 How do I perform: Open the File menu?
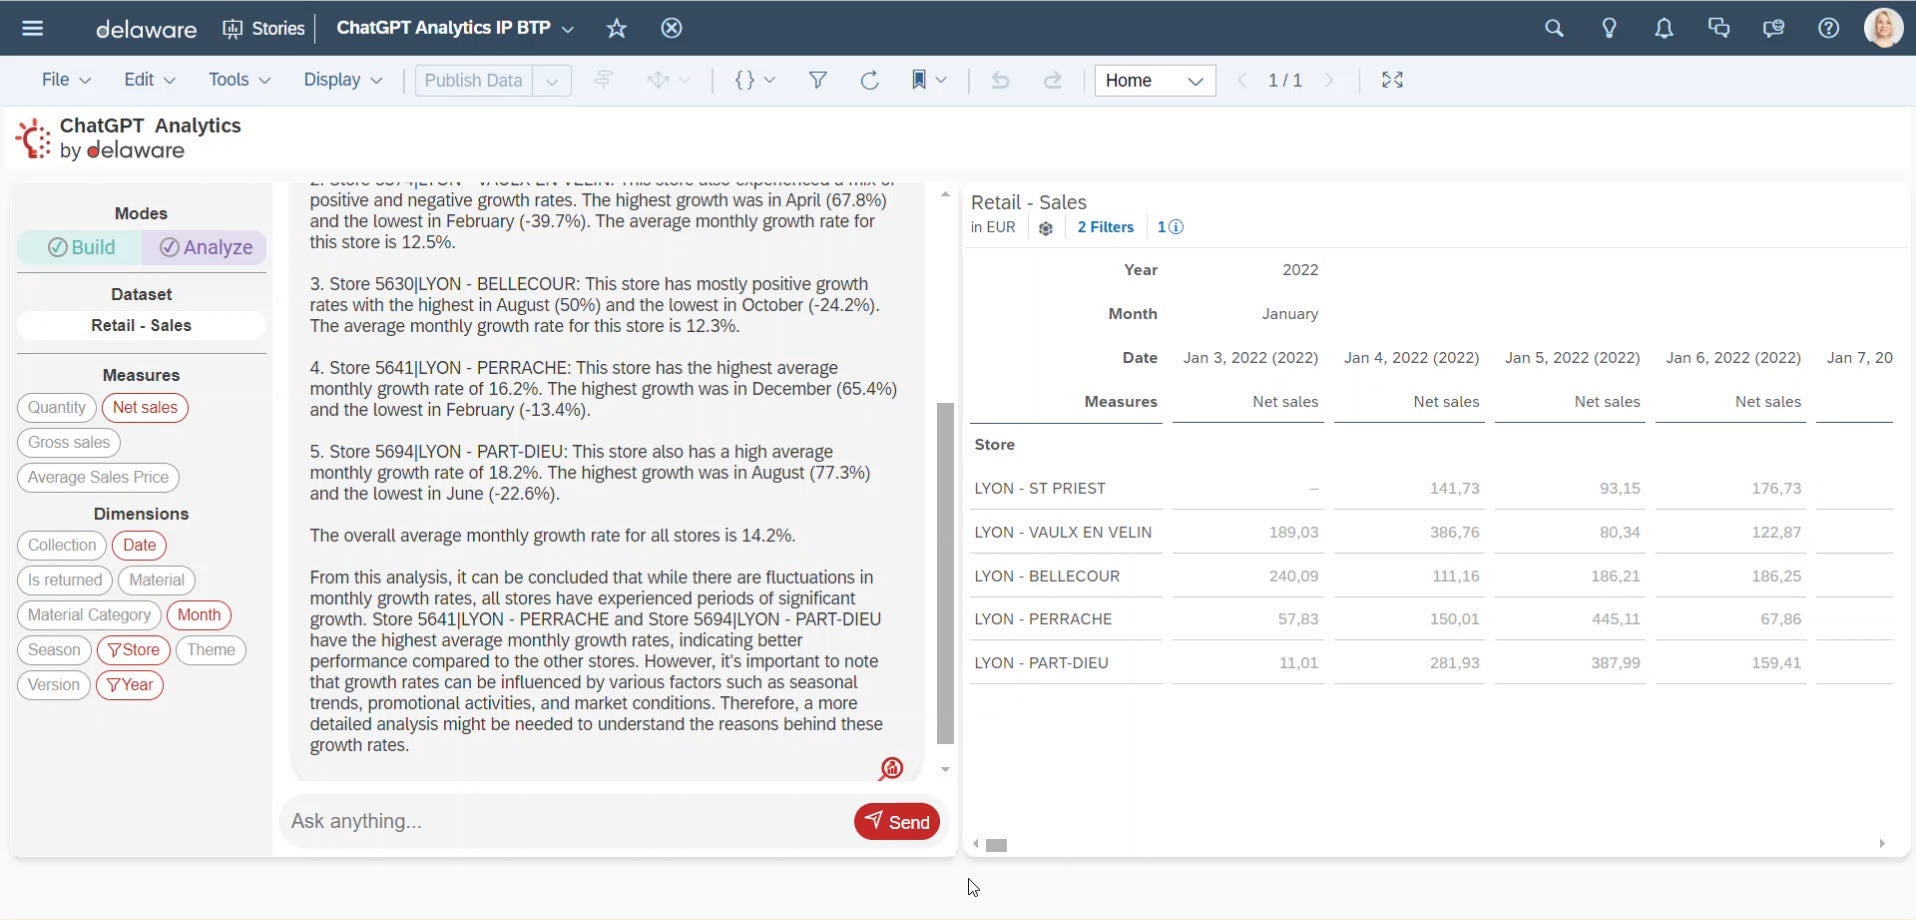point(65,80)
